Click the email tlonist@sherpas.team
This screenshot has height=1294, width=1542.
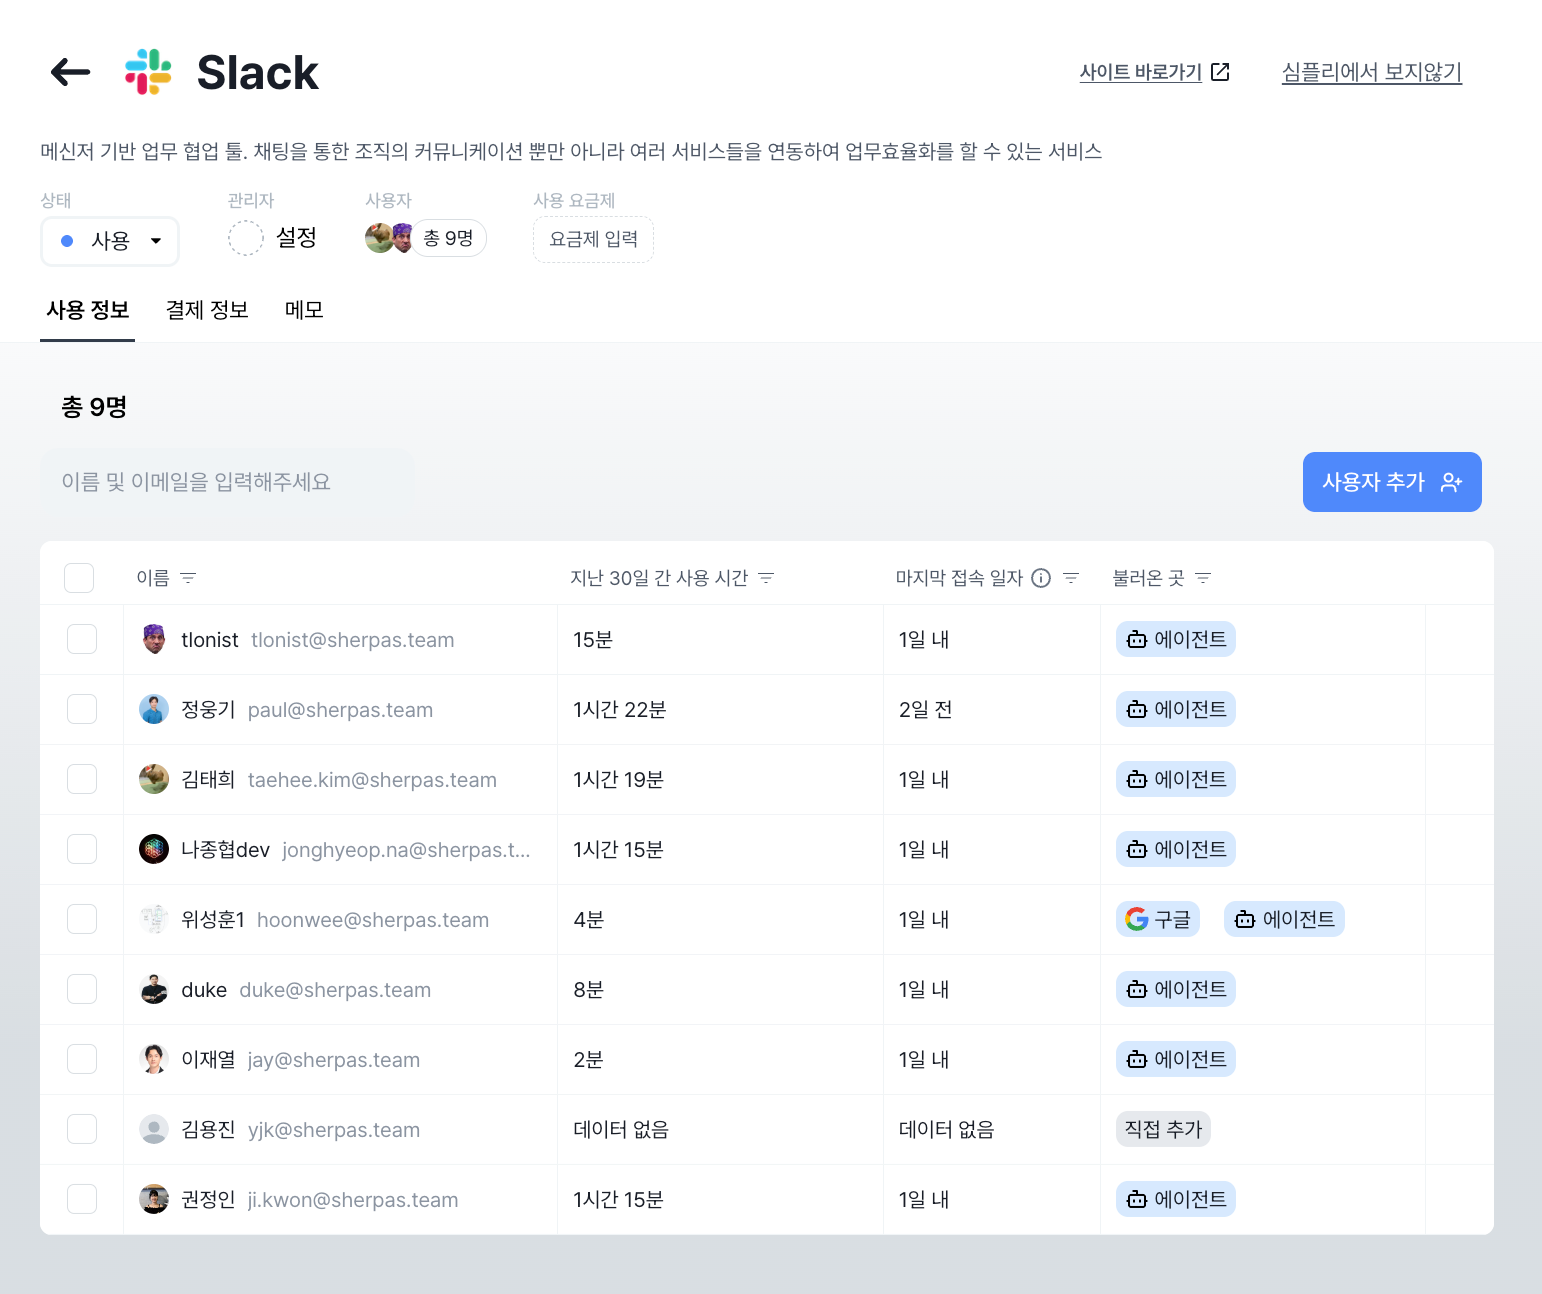point(353,640)
